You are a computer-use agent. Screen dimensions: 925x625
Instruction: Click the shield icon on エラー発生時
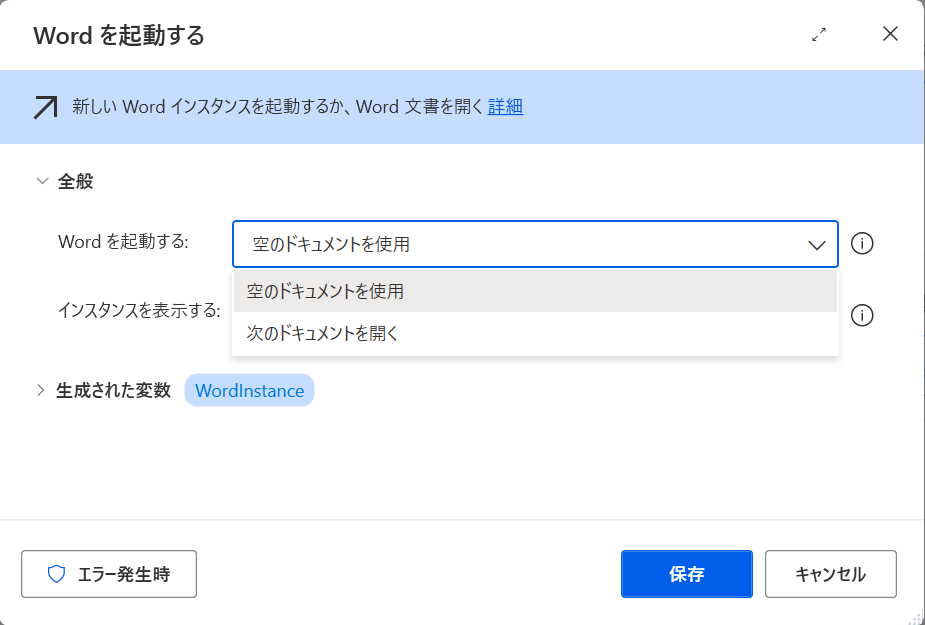point(57,574)
